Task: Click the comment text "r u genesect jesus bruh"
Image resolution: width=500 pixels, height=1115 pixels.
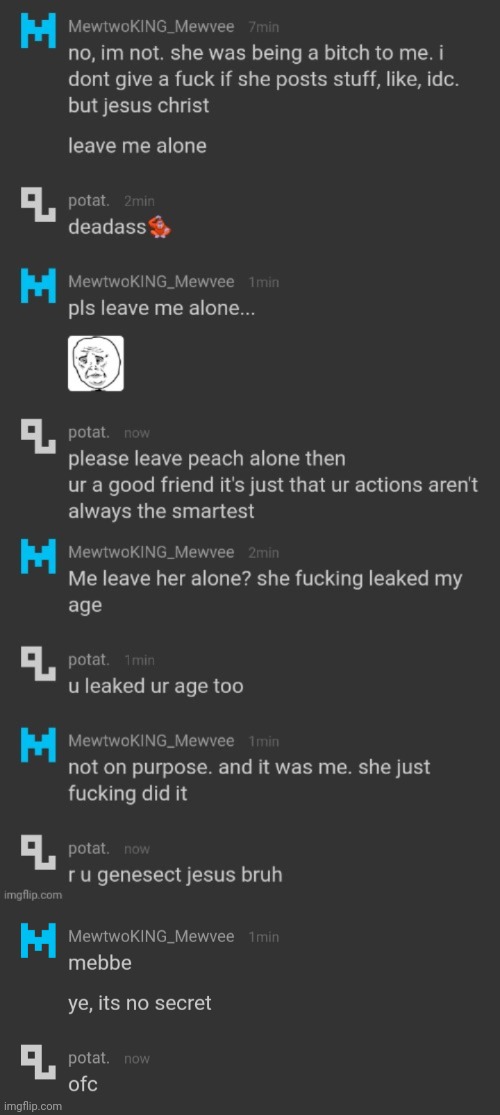Action: coord(175,875)
